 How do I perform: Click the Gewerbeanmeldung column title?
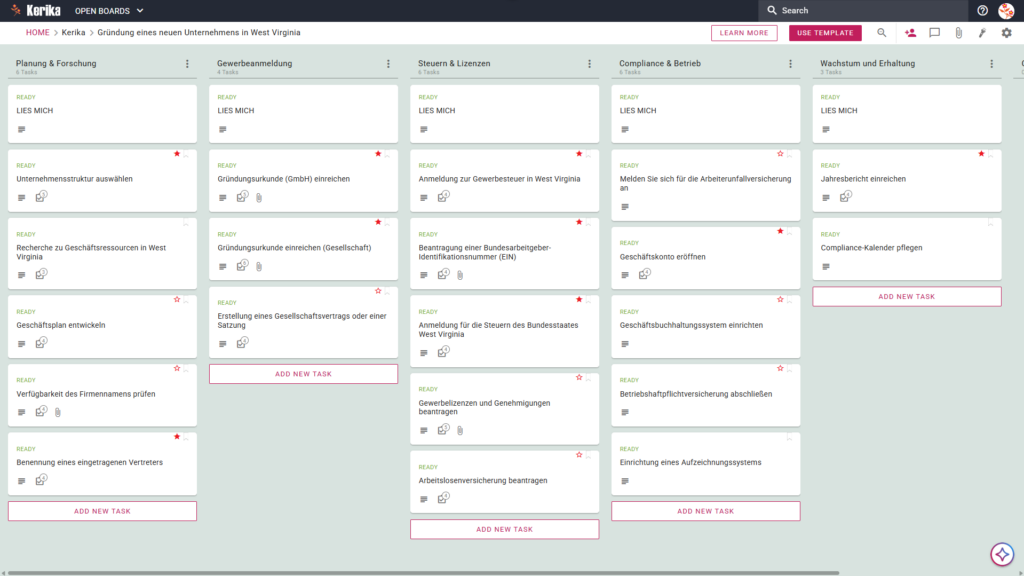click(255, 63)
